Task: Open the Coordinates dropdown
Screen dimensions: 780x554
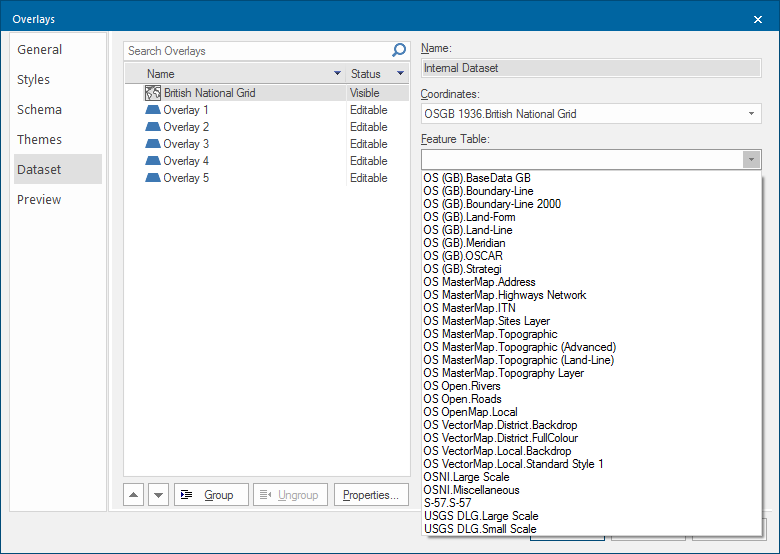Action: (x=752, y=114)
